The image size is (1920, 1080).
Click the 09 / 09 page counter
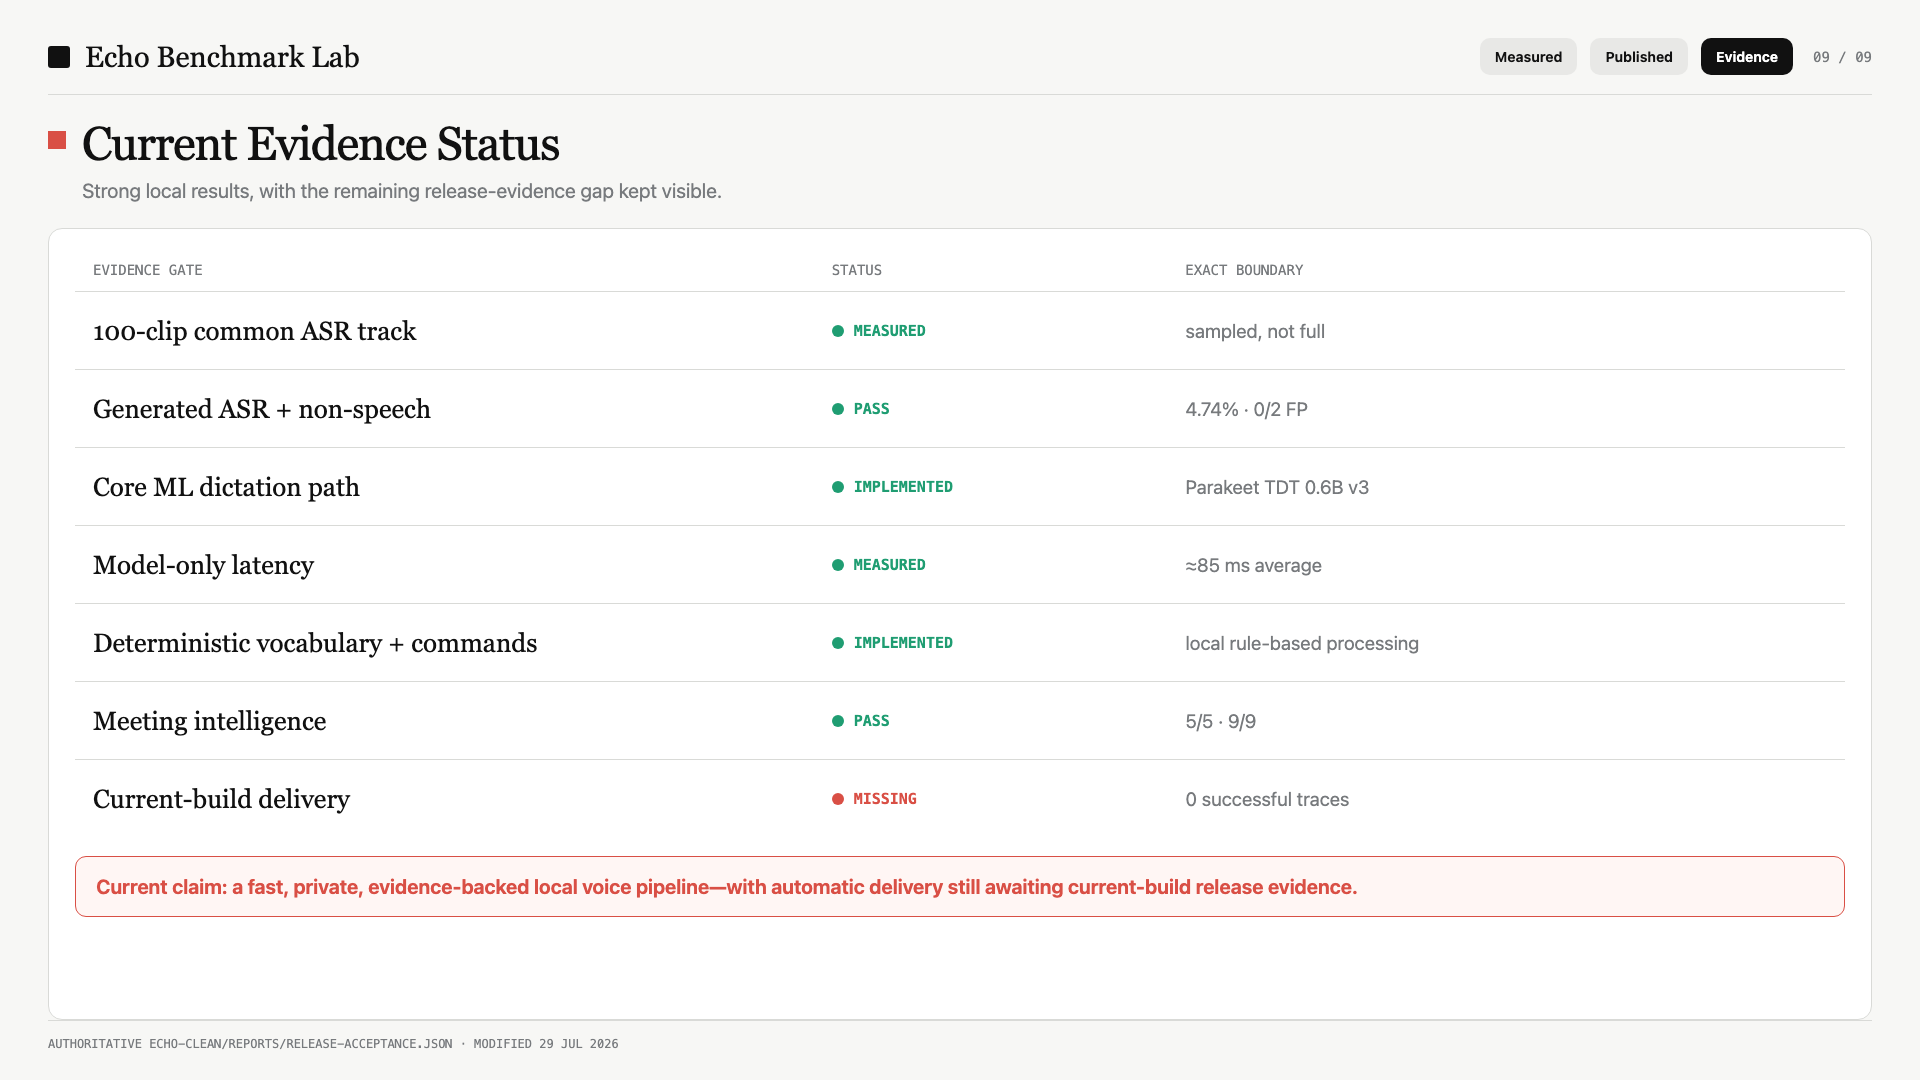[x=1842, y=57]
